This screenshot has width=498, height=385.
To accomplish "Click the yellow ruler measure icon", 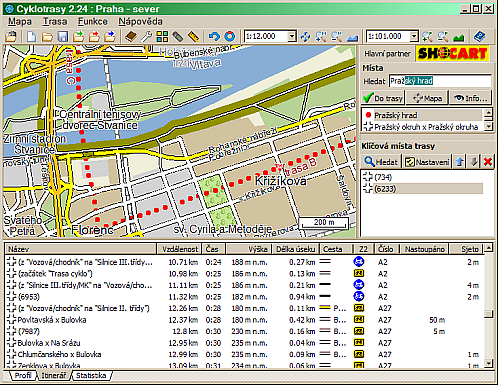I will (x=194, y=36).
